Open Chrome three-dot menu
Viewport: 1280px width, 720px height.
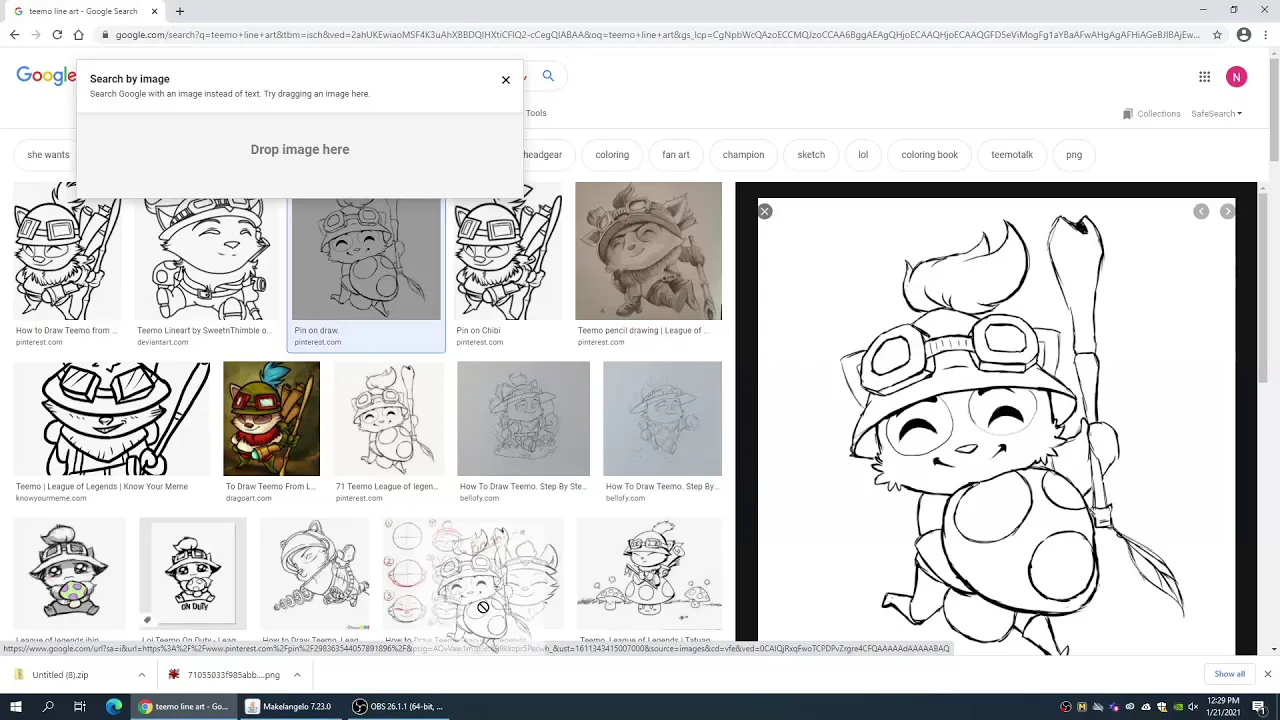point(1265,35)
